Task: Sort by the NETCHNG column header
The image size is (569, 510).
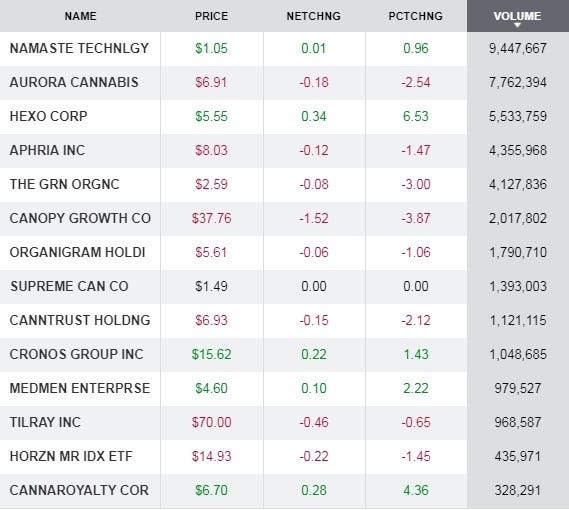Action: tap(314, 16)
